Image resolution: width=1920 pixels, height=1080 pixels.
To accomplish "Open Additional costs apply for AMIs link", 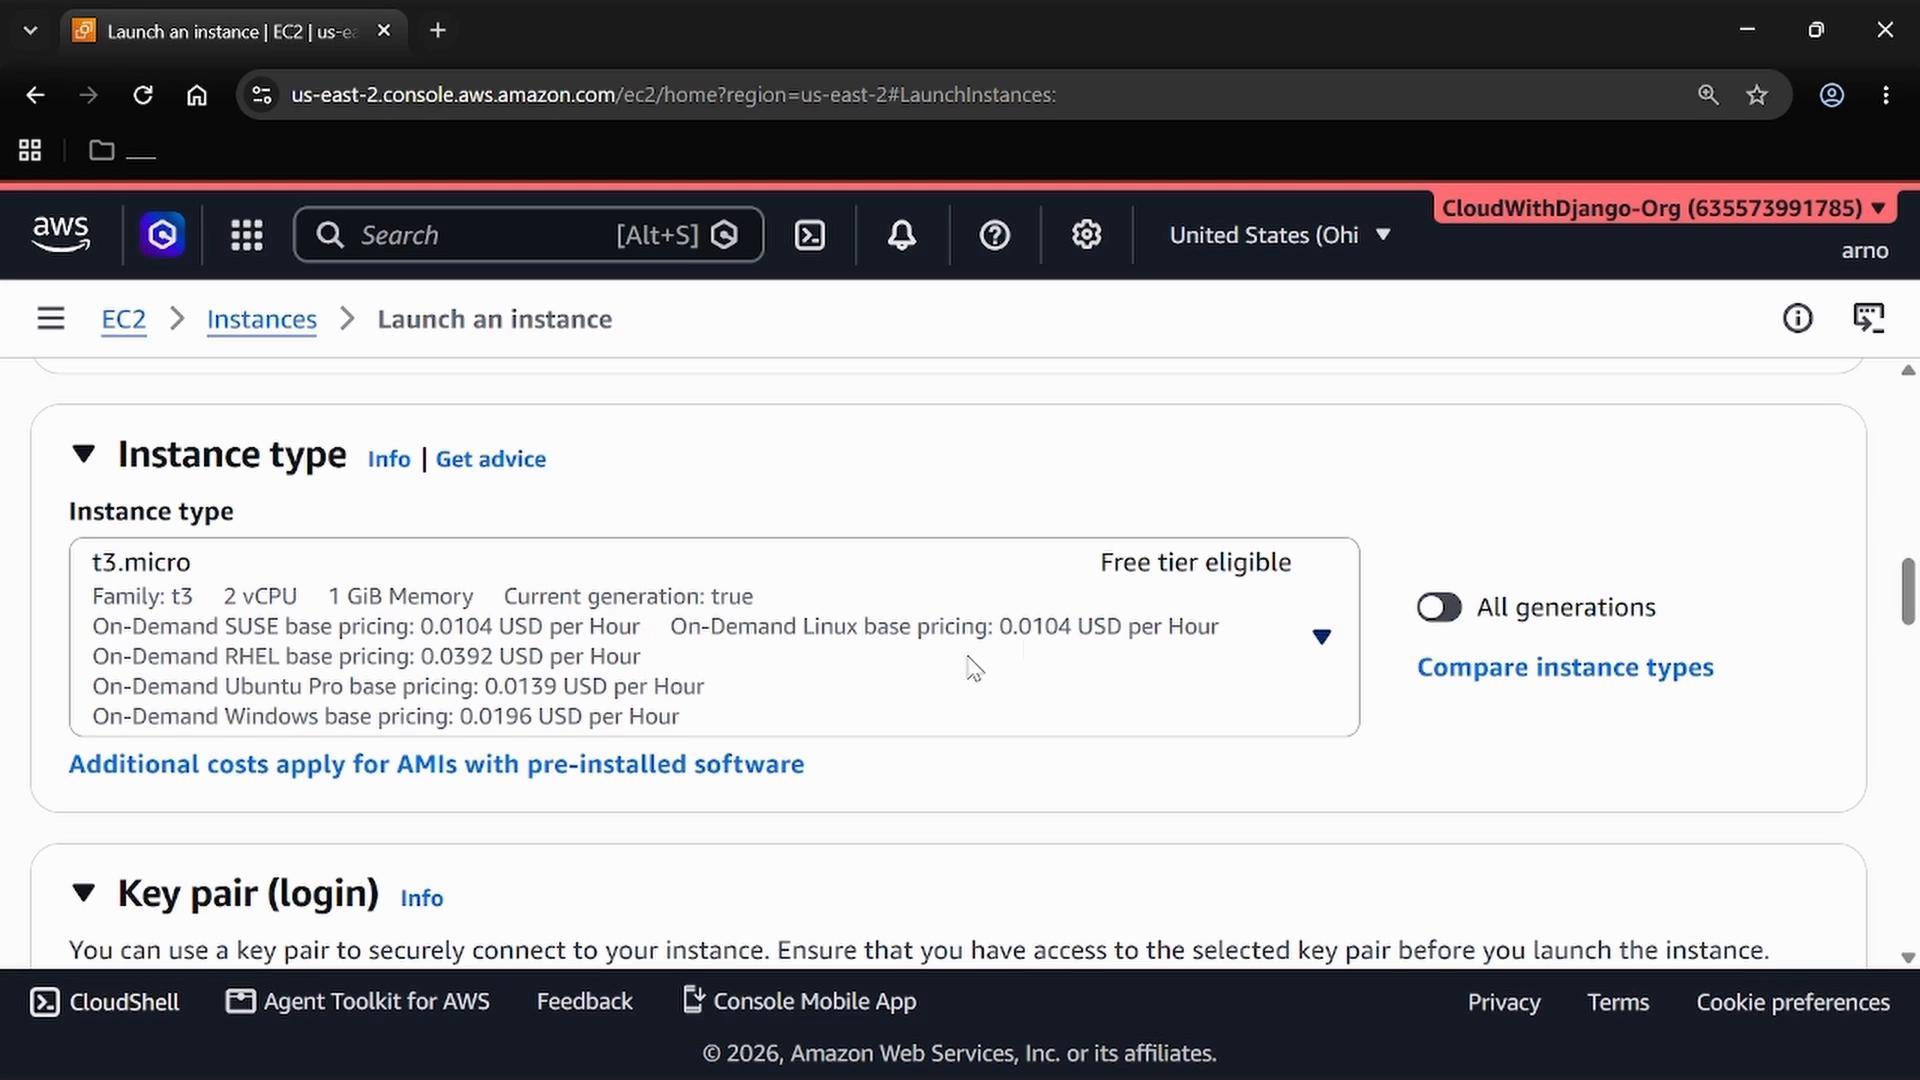I will click(x=436, y=764).
